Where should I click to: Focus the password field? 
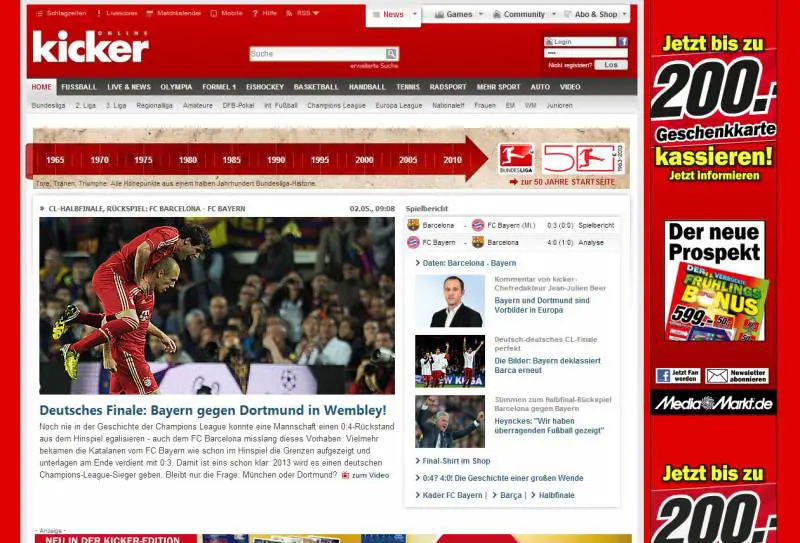tap(586, 53)
